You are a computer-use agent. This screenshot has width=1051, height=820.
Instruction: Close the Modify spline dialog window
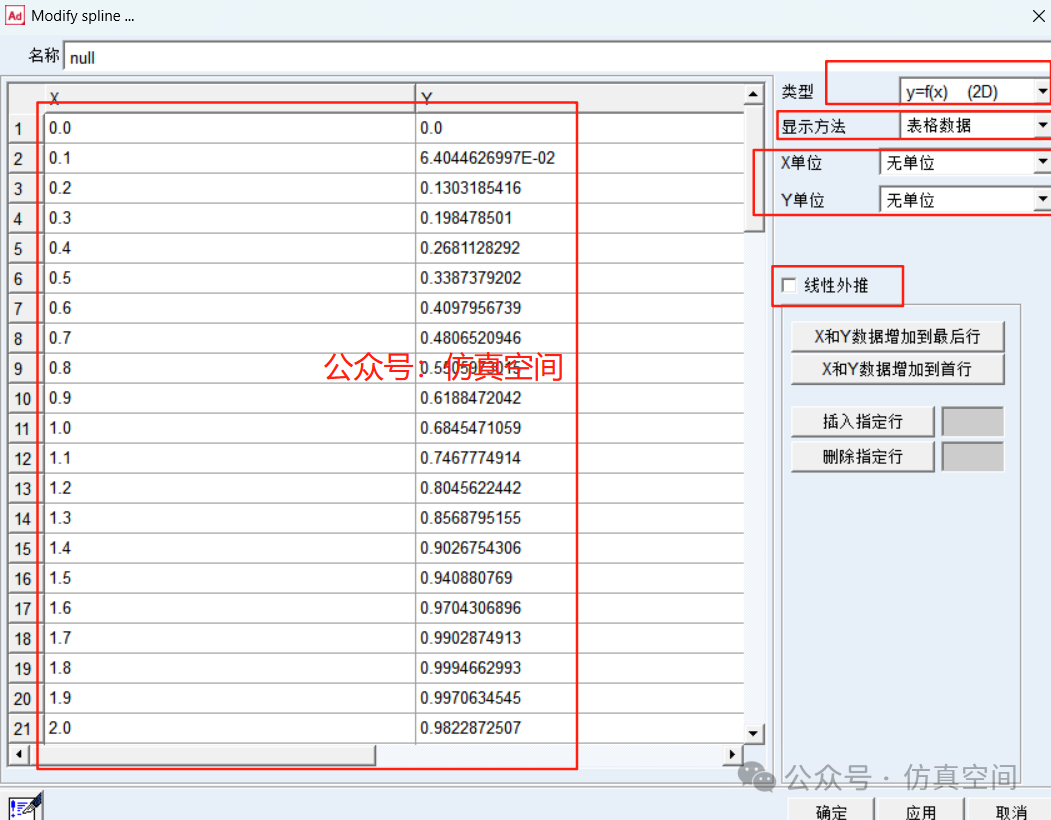coord(1037,16)
